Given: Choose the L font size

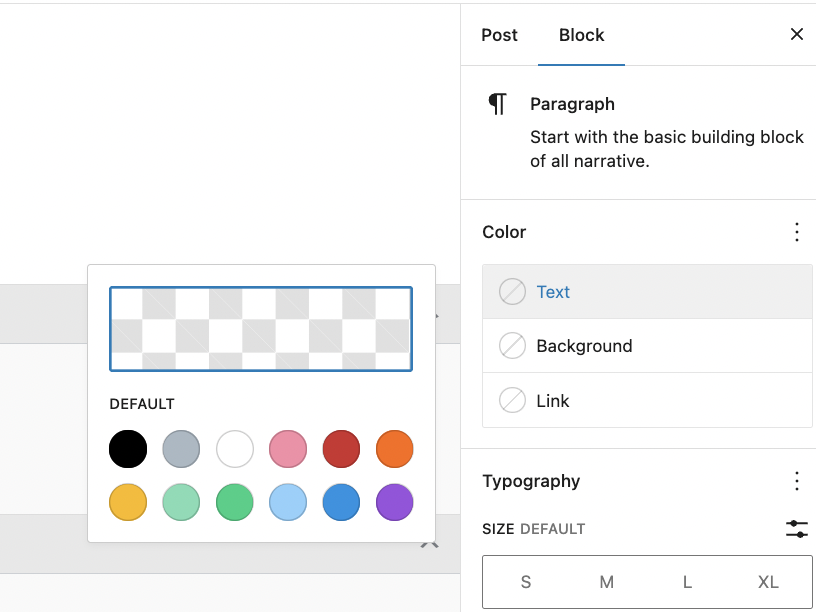Looking at the screenshot, I should click(687, 582).
